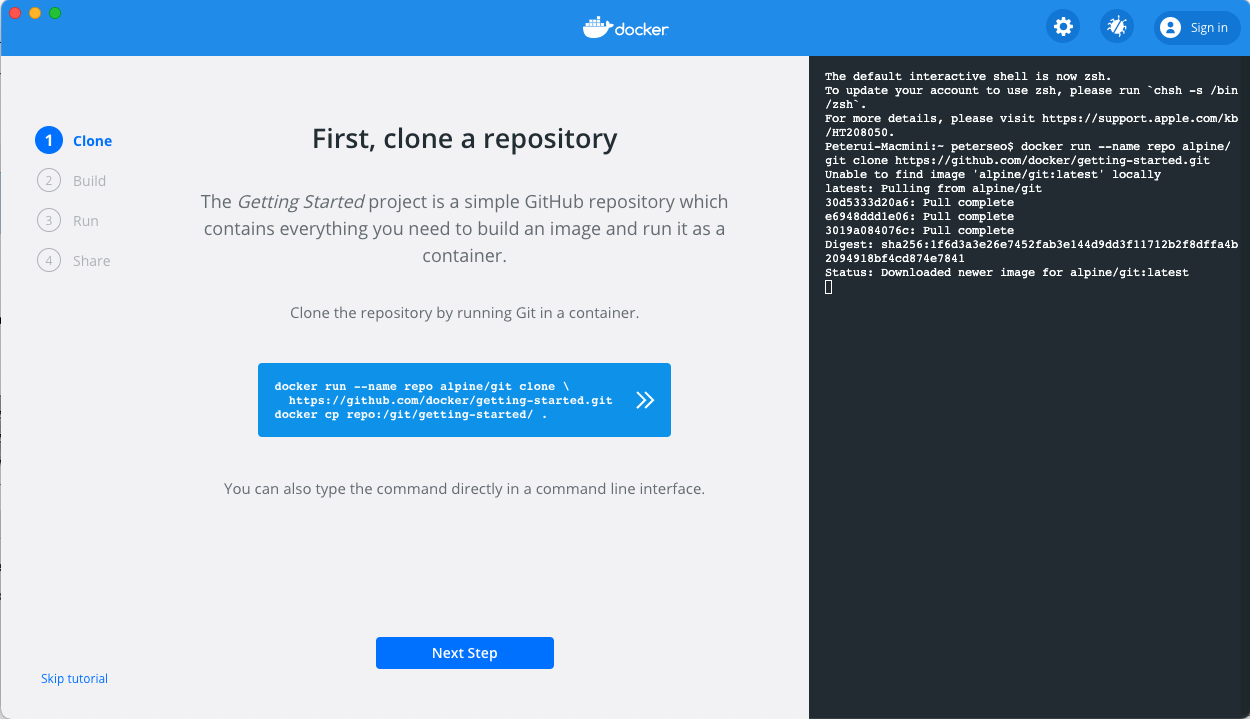Open the troubleshoot bug icon
The width and height of the screenshot is (1250, 719).
tap(1117, 27)
